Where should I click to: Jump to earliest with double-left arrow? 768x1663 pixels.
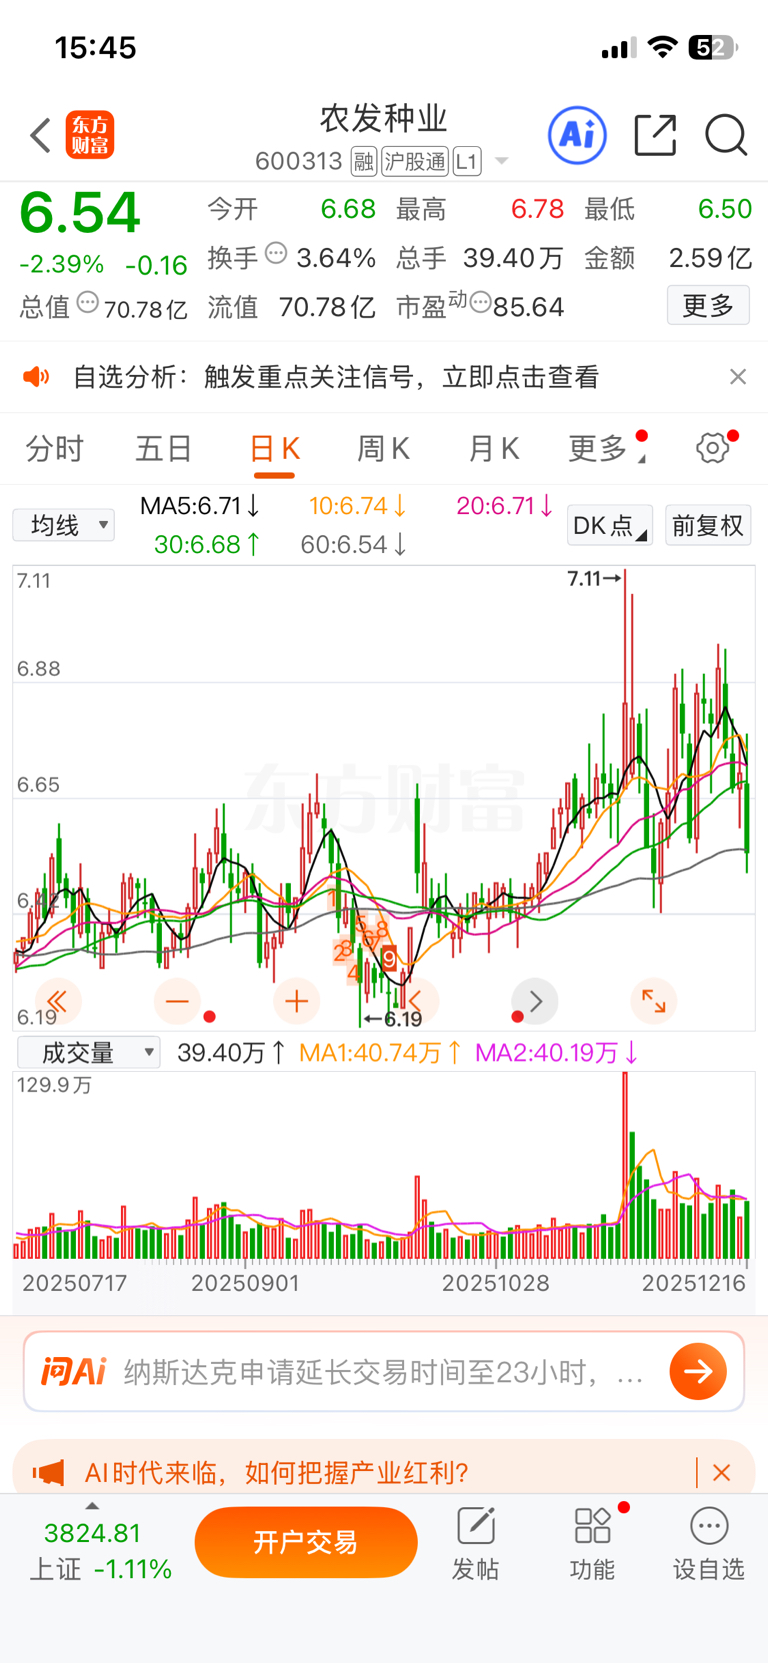[x=57, y=1001]
